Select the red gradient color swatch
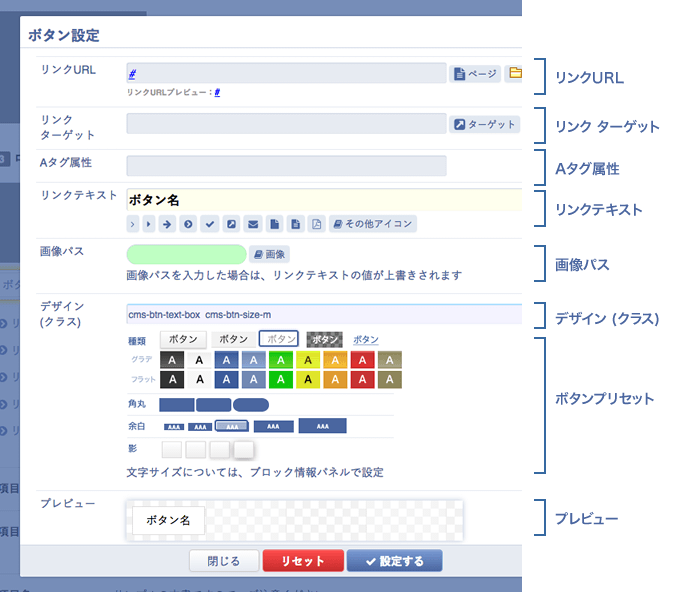The width and height of the screenshot is (680, 592). click(x=362, y=360)
